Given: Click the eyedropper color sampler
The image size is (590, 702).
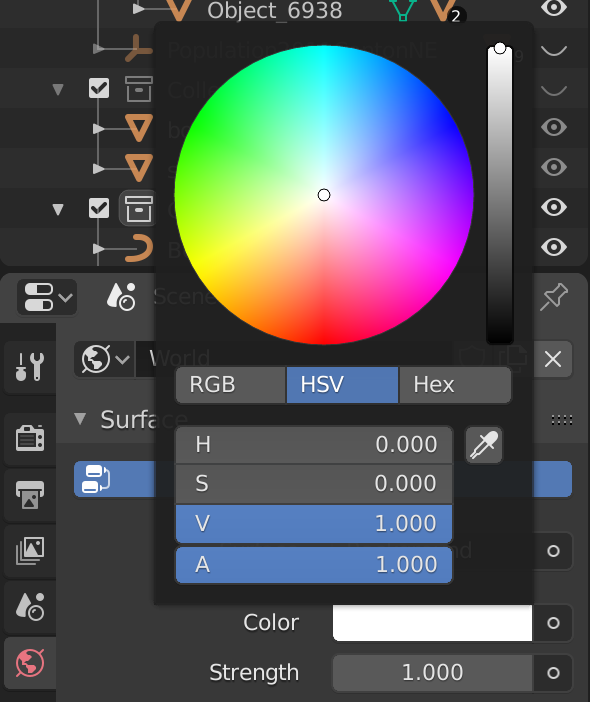Looking at the screenshot, I should (x=484, y=445).
